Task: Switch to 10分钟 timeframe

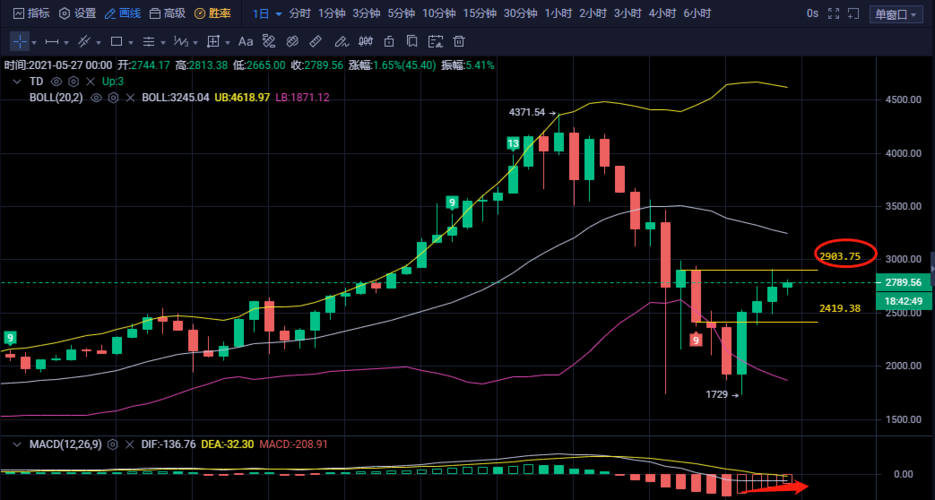Action: coord(439,14)
